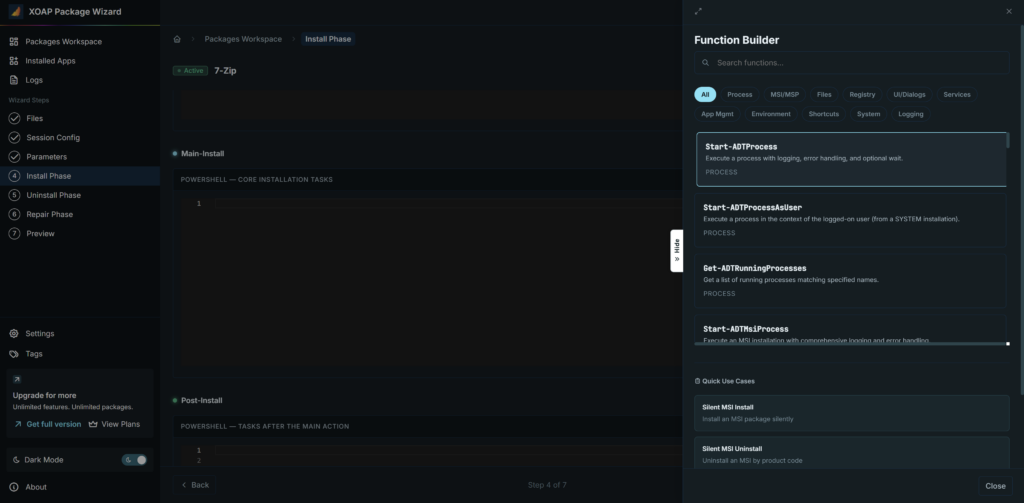Click the function list scrollbar
1024x503 pixels.
tap(1008, 140)
